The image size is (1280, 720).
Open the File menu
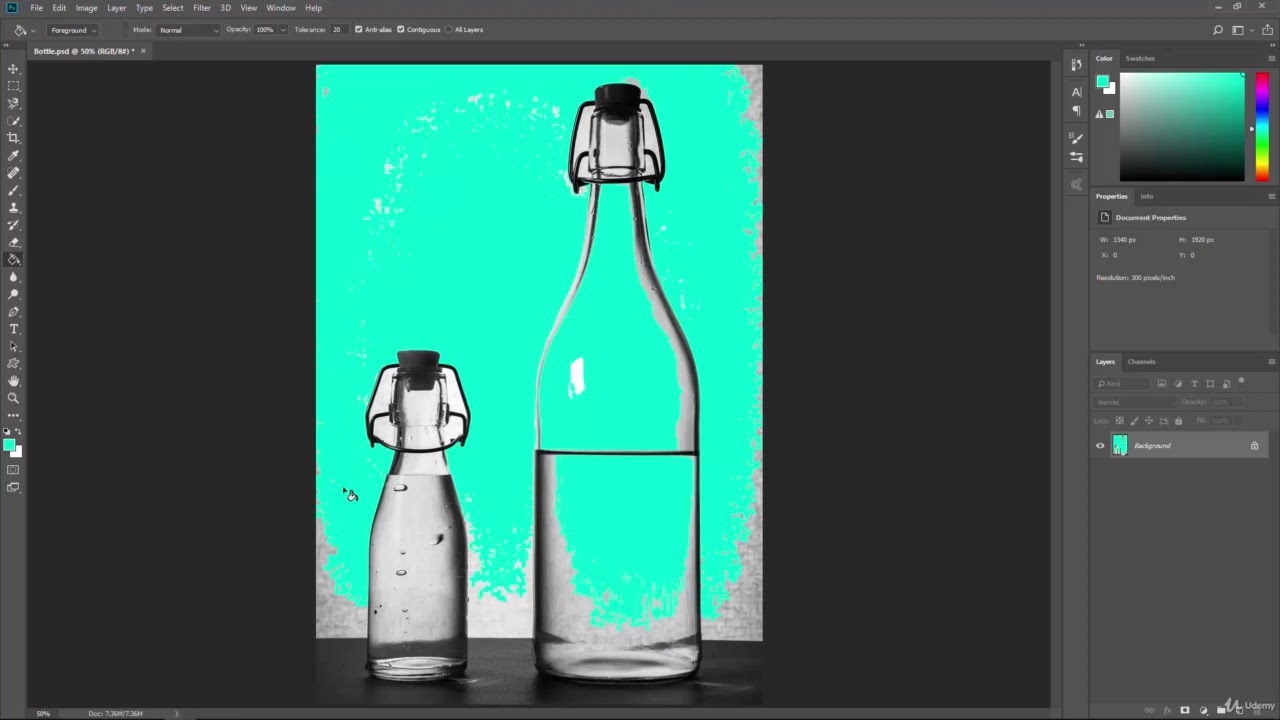click(36, 8)
